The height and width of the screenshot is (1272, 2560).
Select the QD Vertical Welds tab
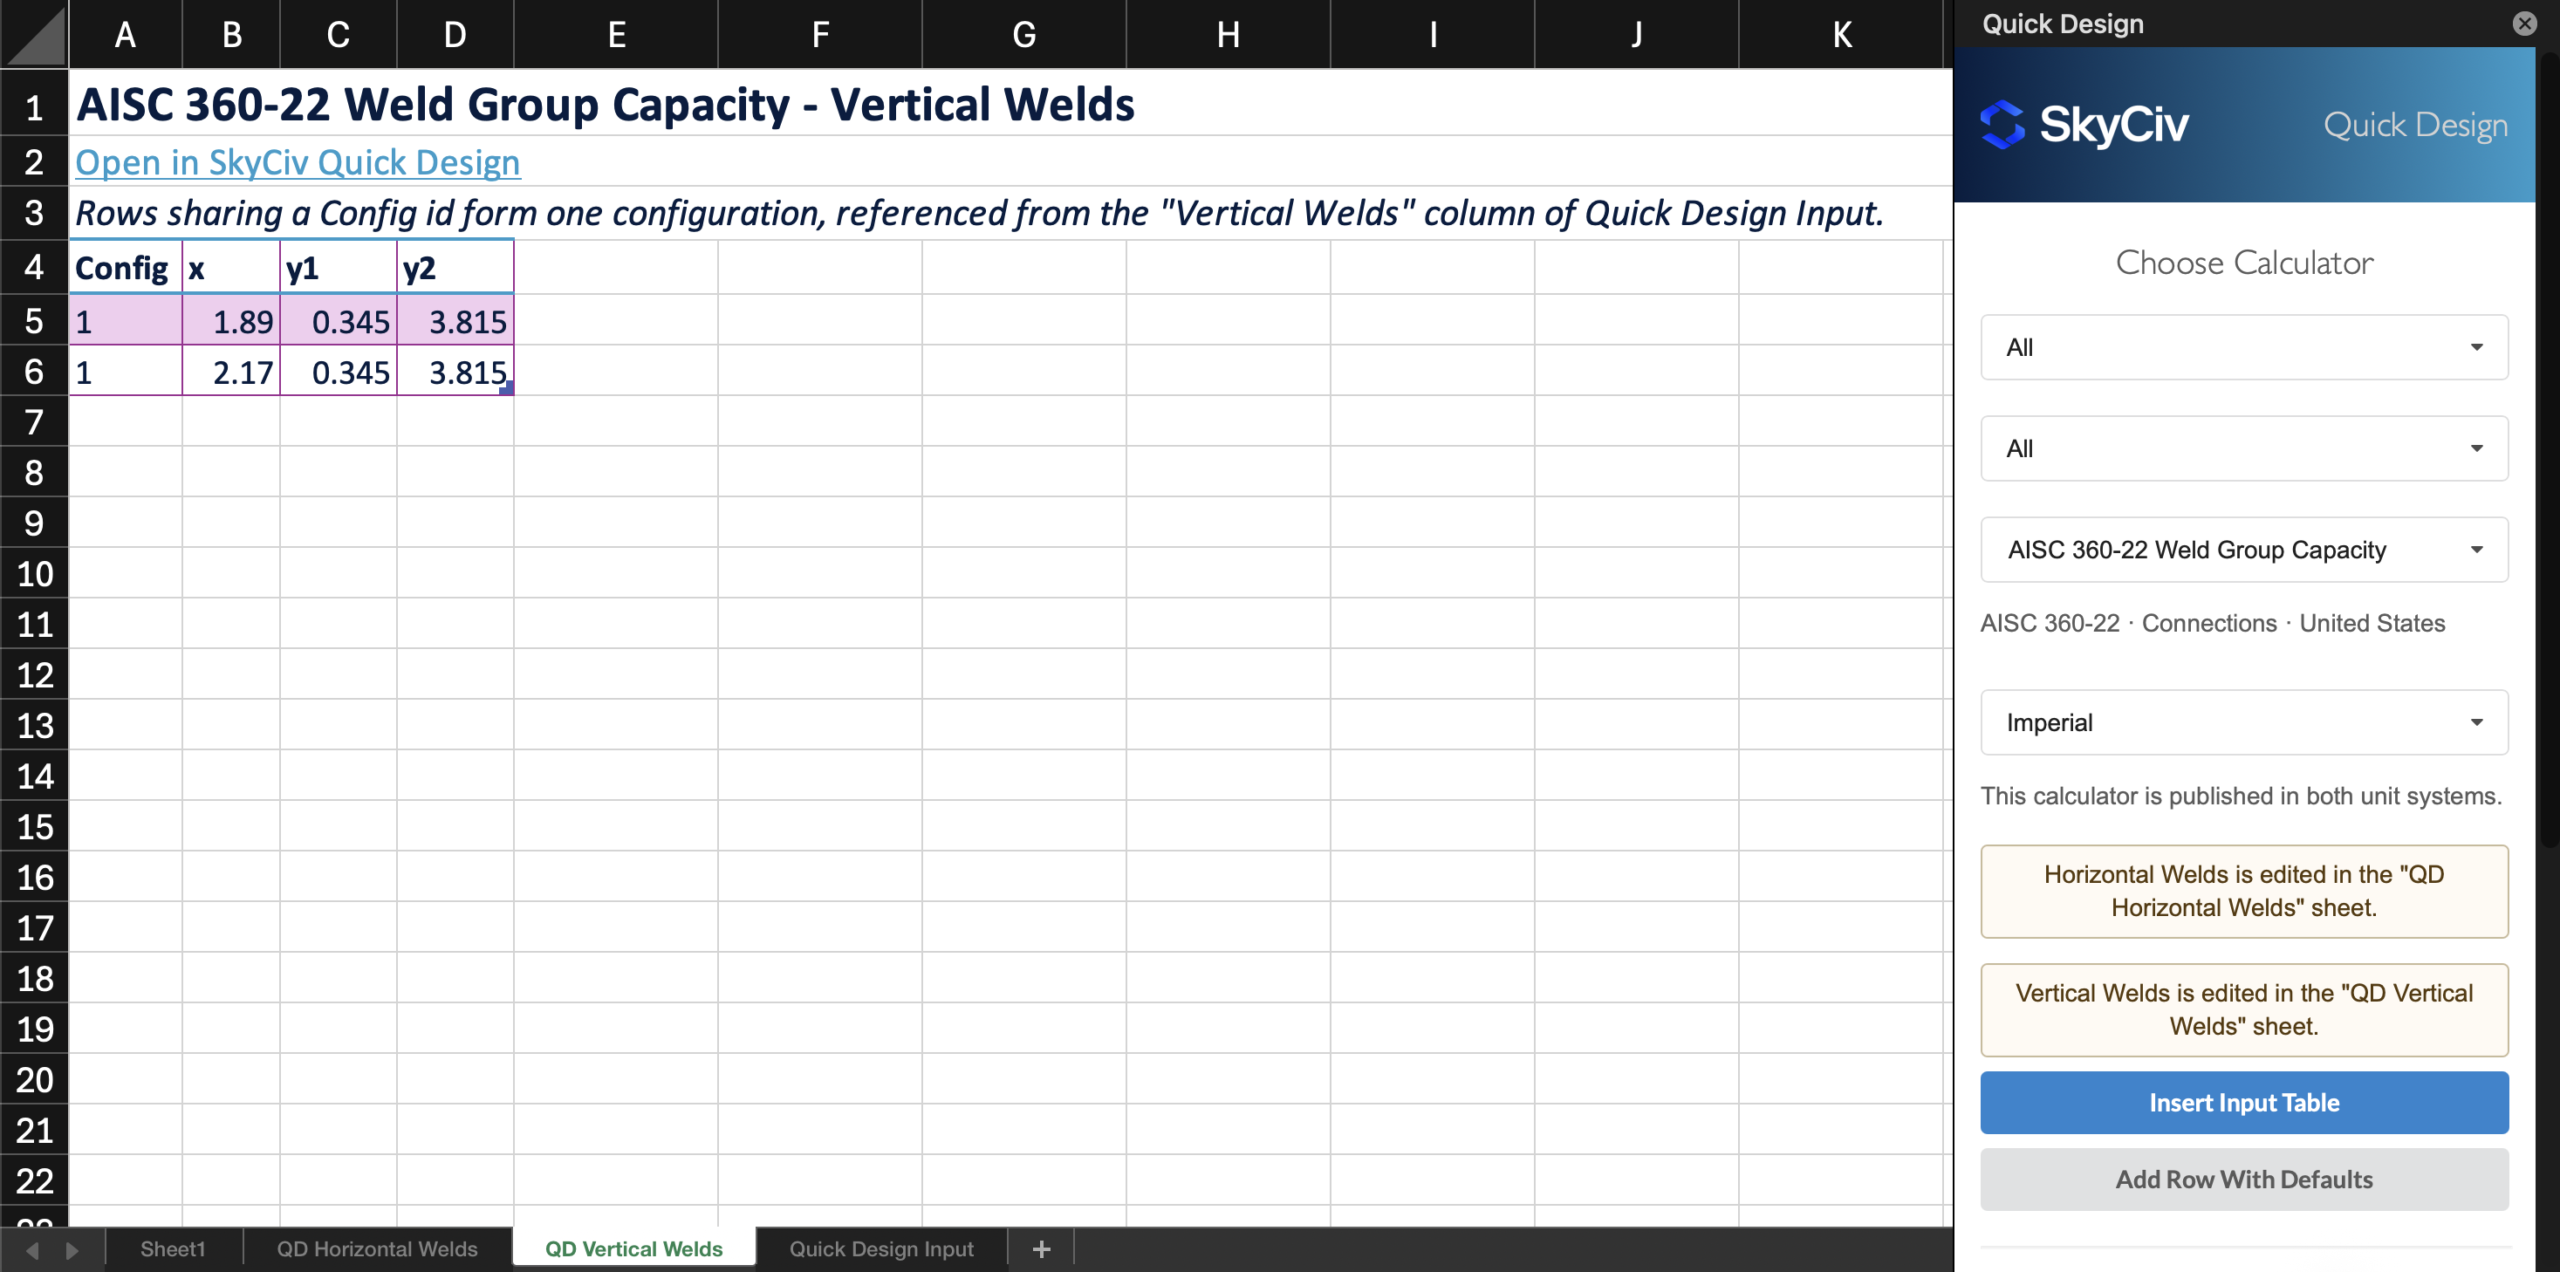pos(634,1249)
